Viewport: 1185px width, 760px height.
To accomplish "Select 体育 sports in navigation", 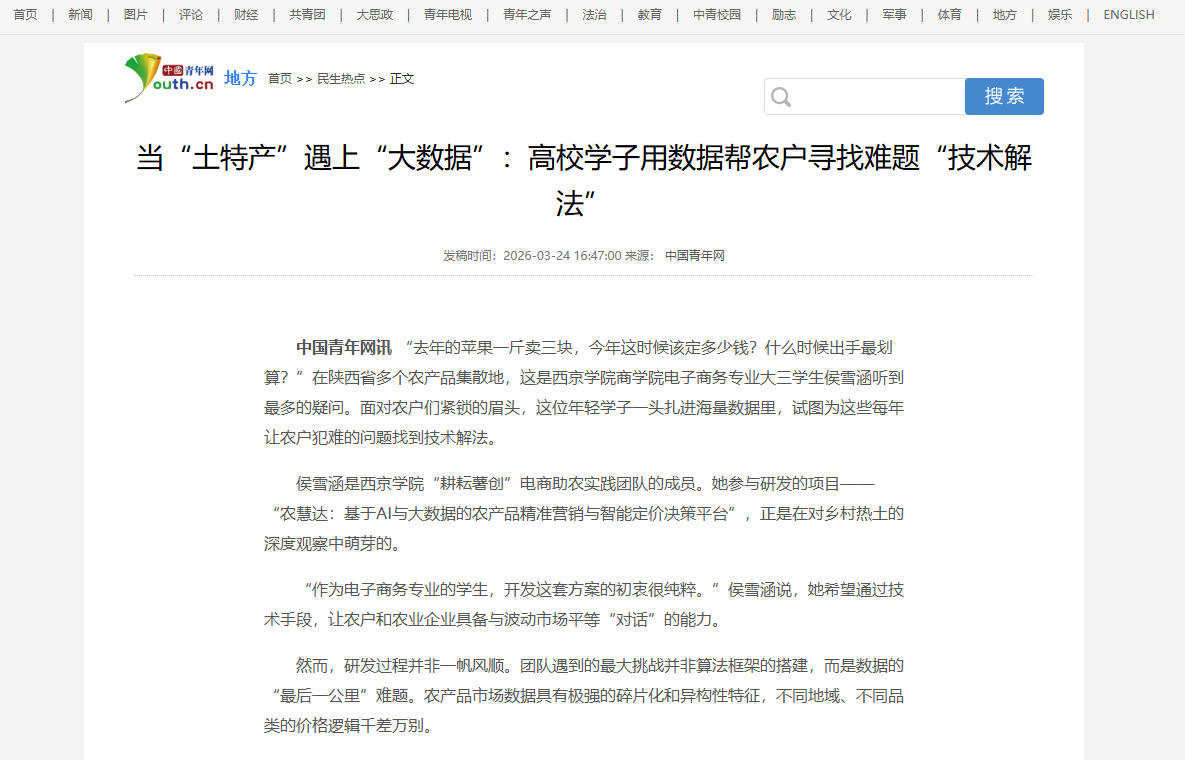I will [x=949, y=15].
